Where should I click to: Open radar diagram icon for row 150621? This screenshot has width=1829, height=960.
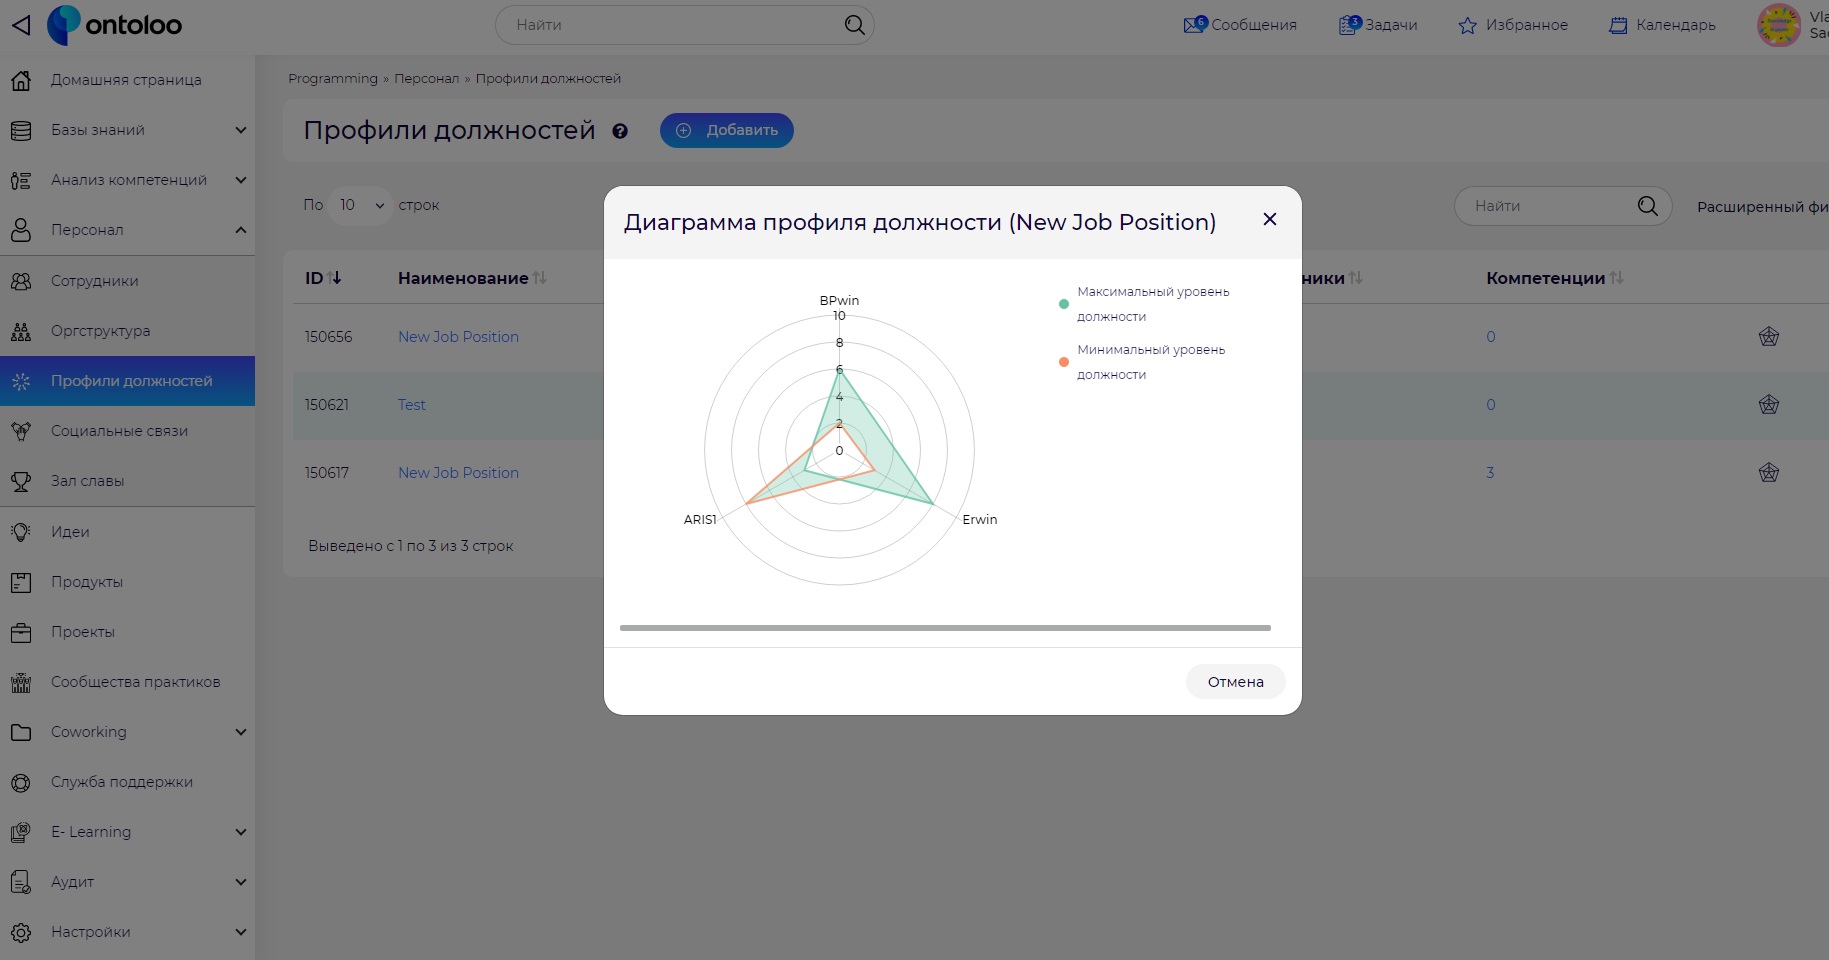pos(1768,405)
